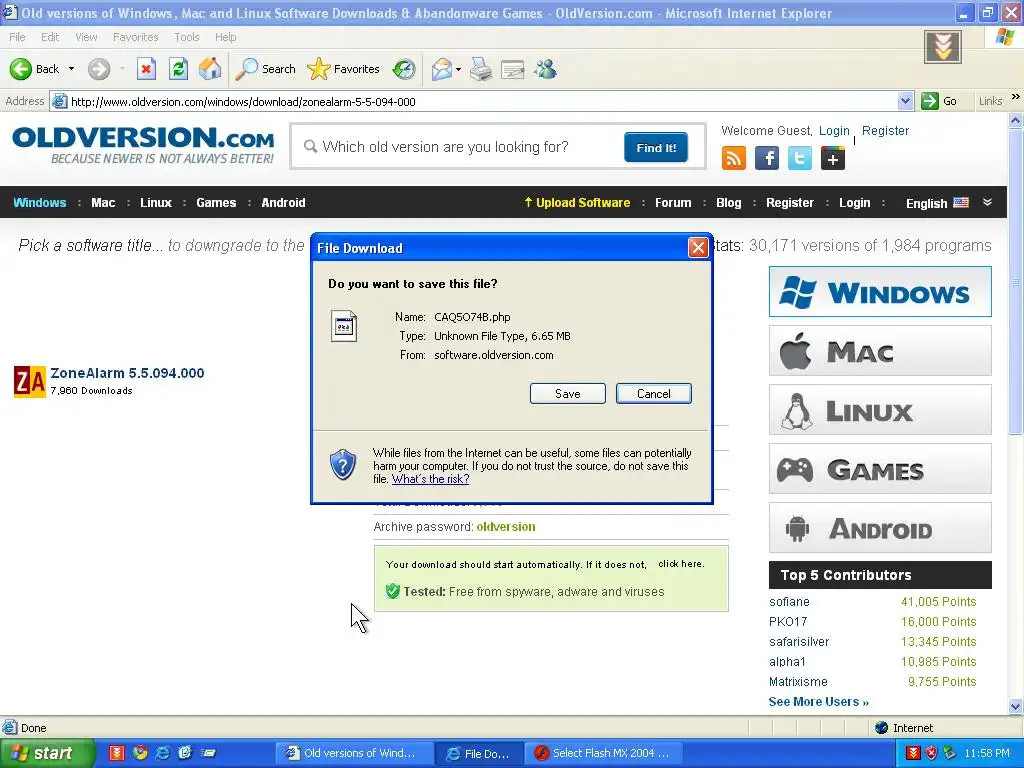Click the download arrow toolbar add-on icon

pyautogui.click(x=942, y=46)
